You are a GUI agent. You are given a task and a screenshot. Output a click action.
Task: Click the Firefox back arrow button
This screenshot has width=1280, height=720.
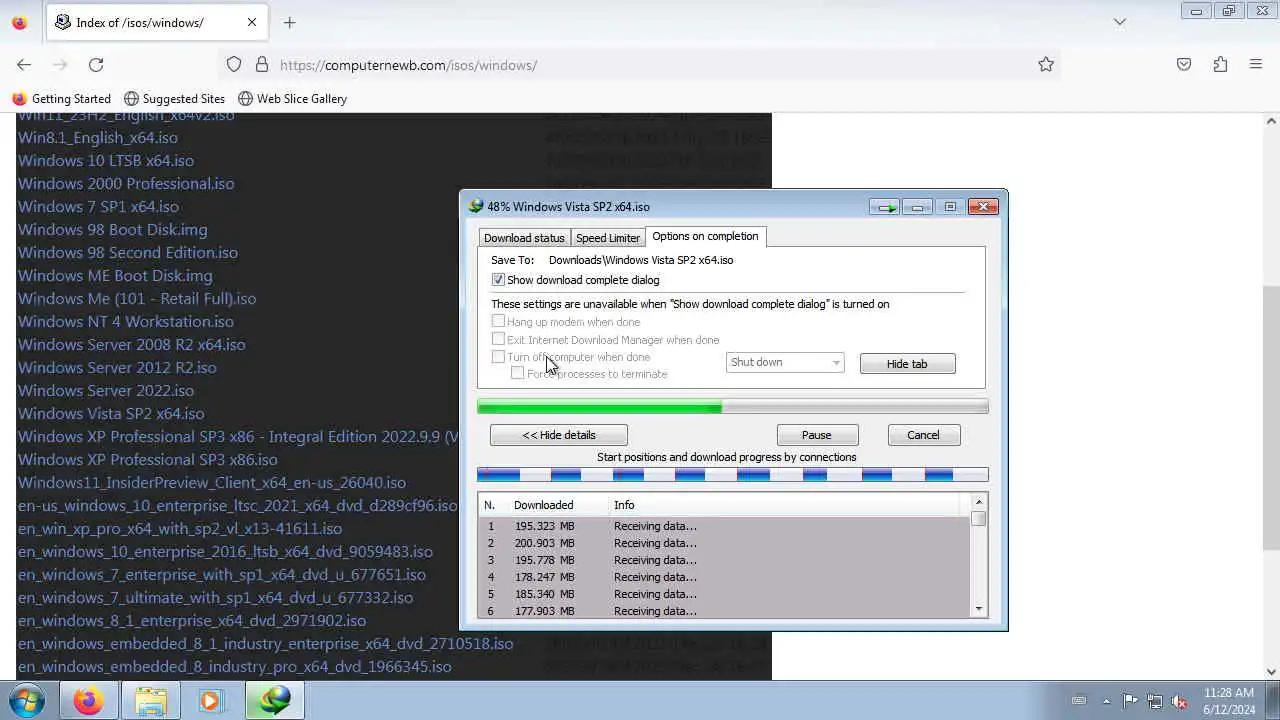pos(24,64)
